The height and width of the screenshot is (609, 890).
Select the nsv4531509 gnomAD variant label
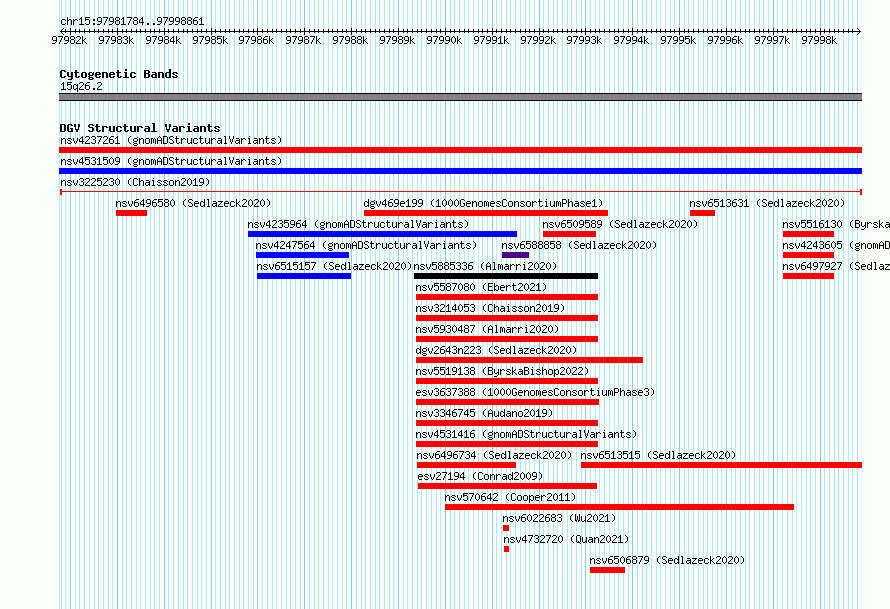pos(171,161)
